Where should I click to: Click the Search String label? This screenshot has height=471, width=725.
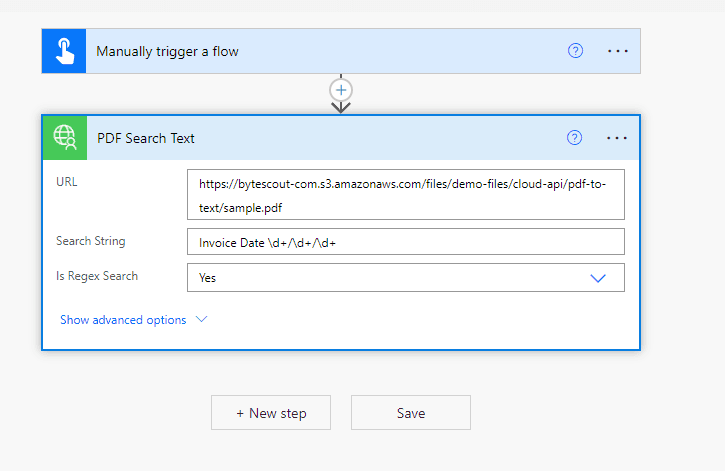pos(91,241)
